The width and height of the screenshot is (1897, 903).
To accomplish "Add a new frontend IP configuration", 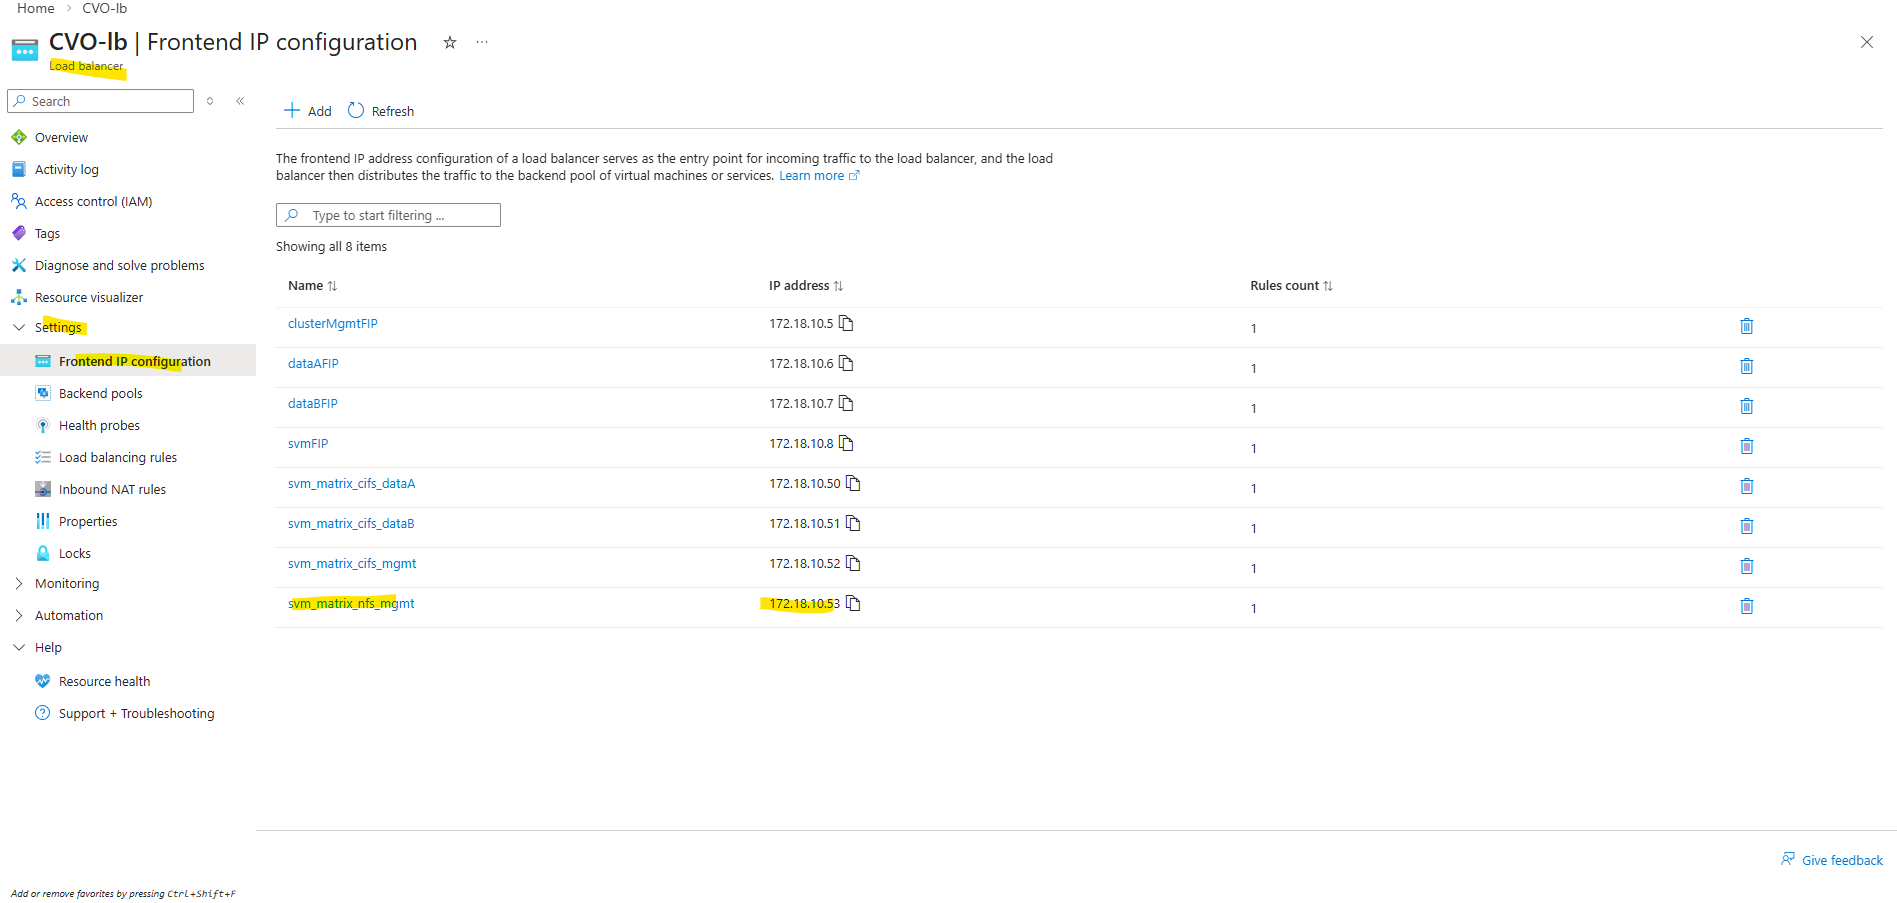I will pos(308,111).
